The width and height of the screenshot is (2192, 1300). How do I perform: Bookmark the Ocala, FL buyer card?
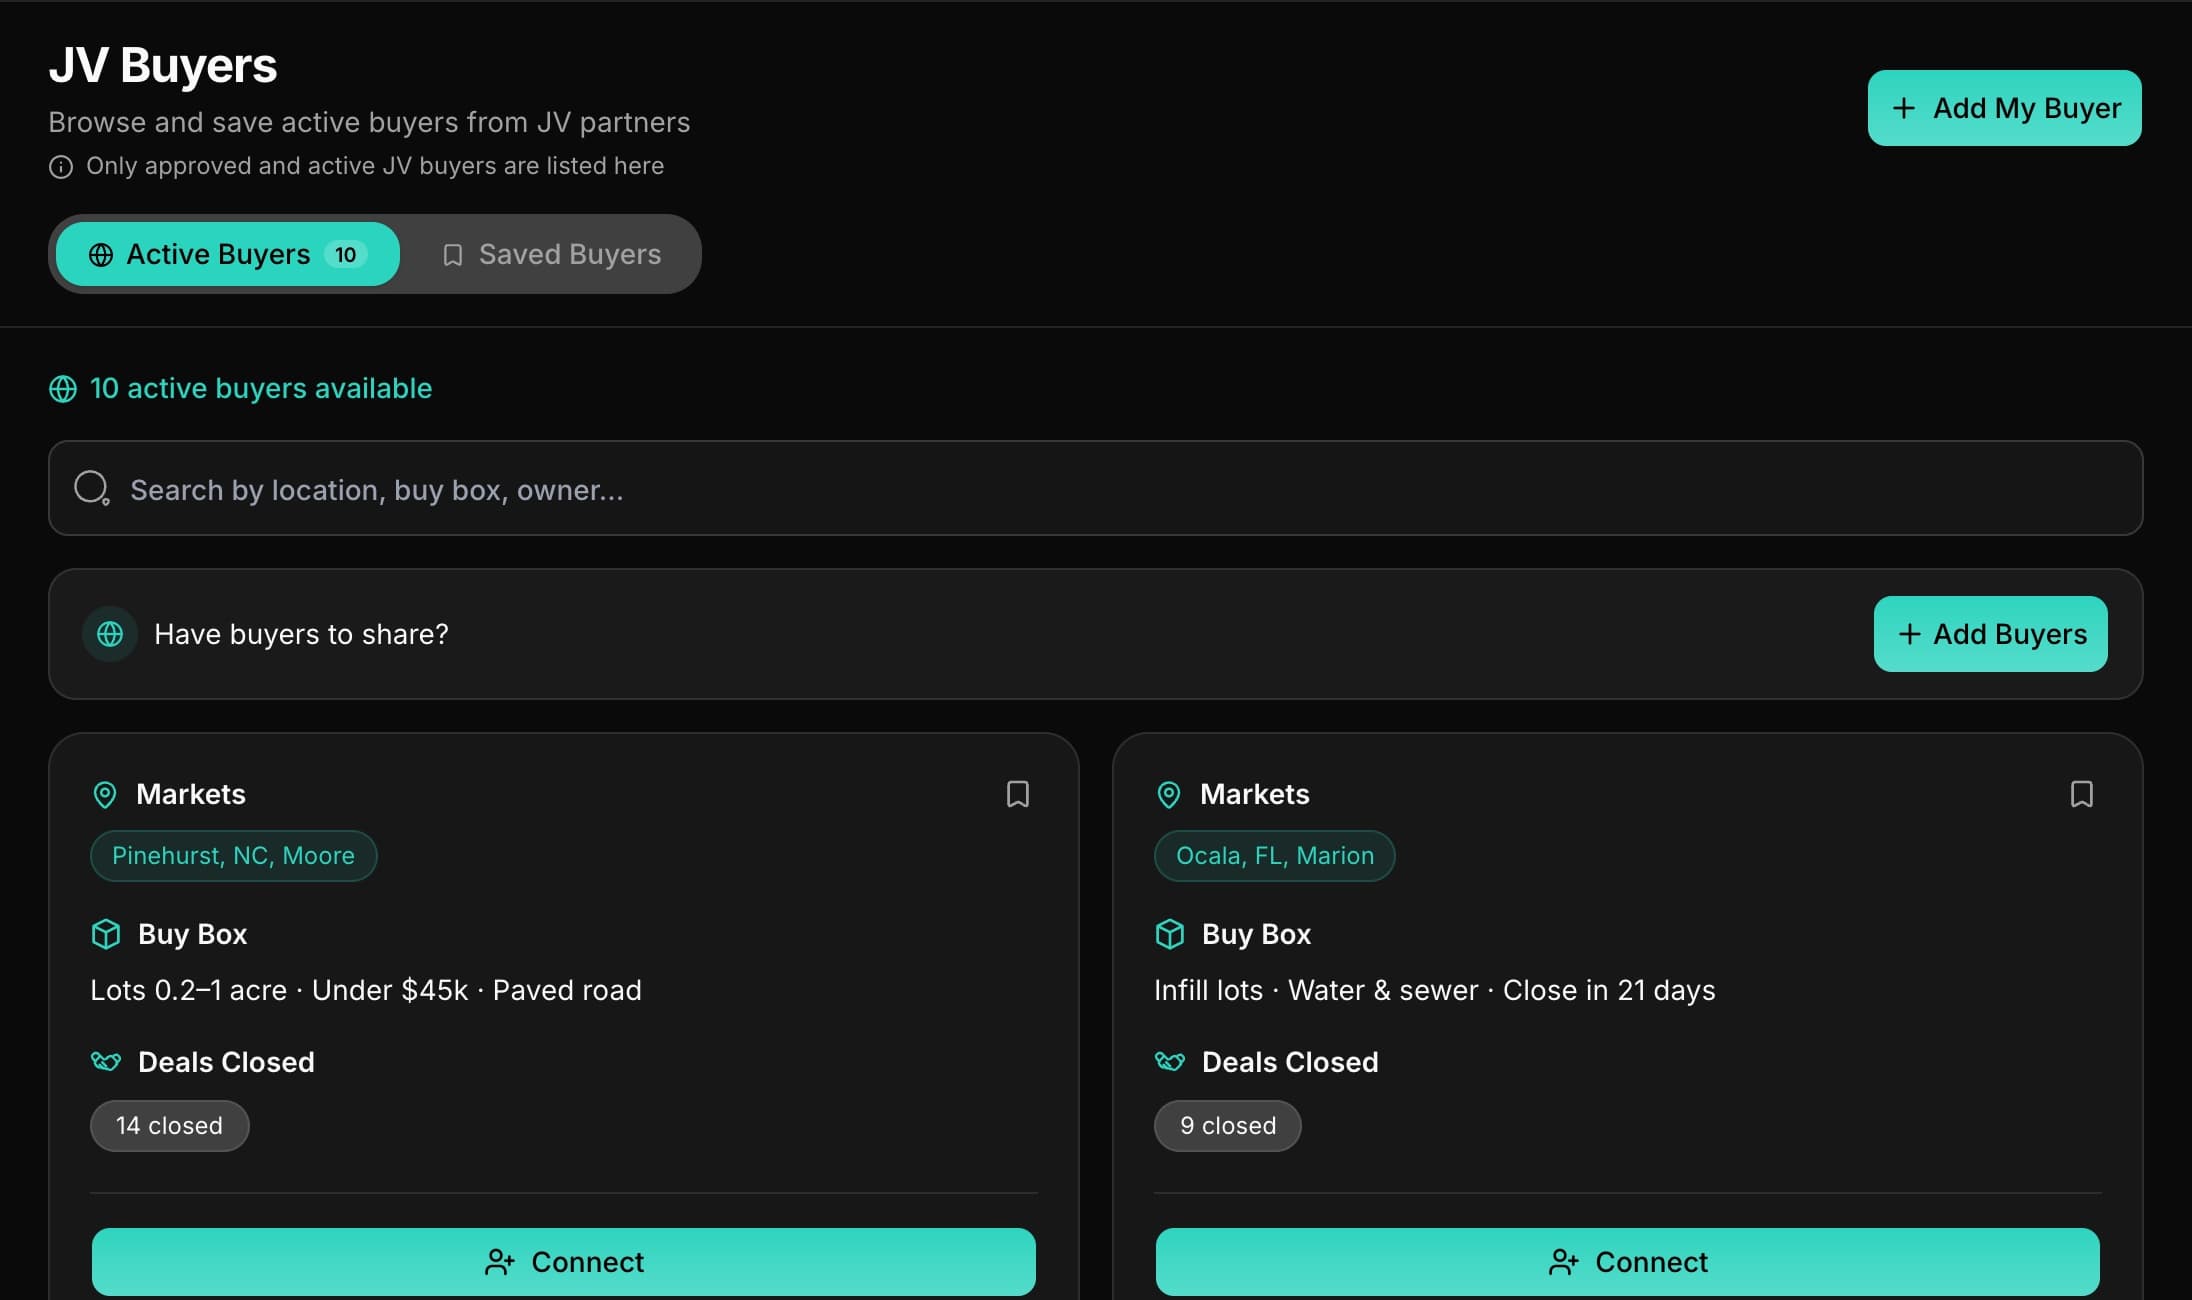(2081, 794)
